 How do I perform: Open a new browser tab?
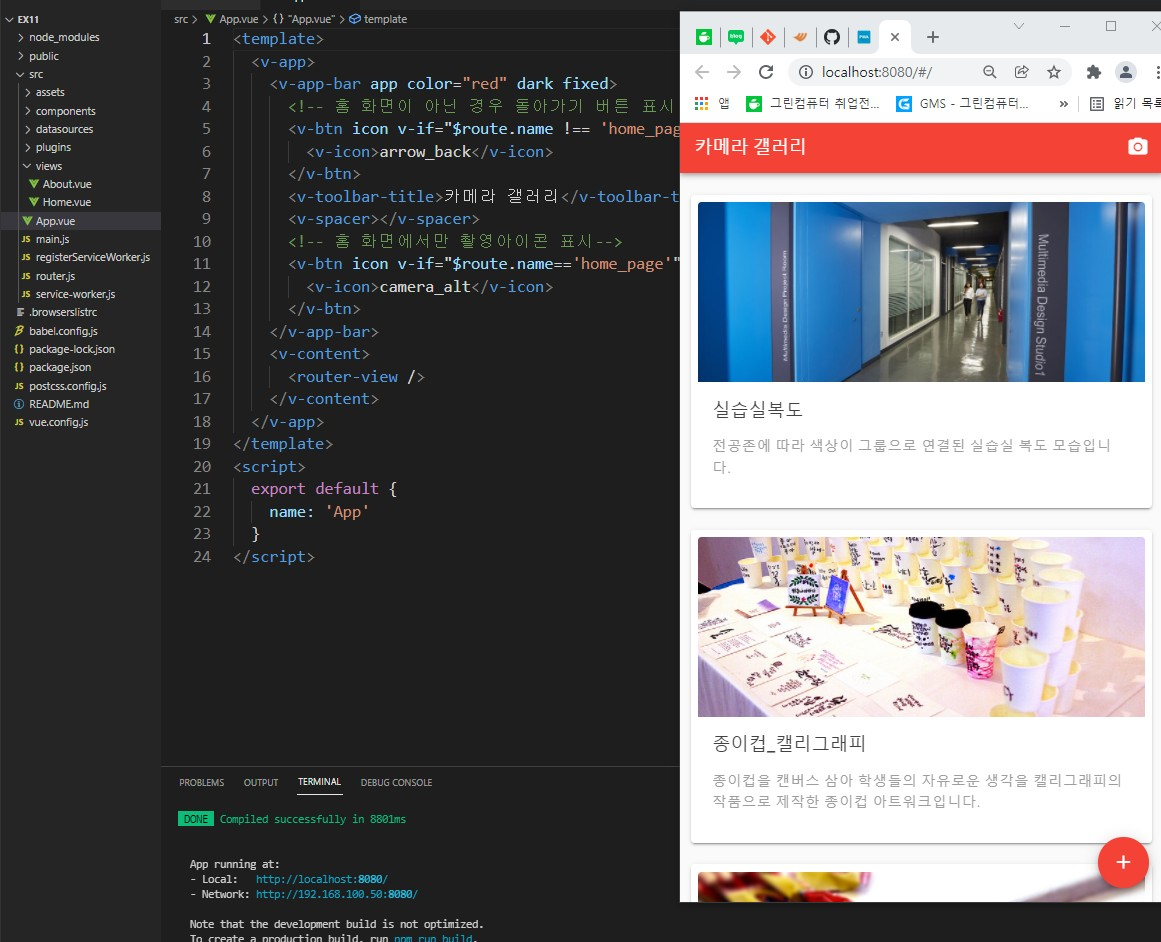pyautogui.click(x=932, y=37)
